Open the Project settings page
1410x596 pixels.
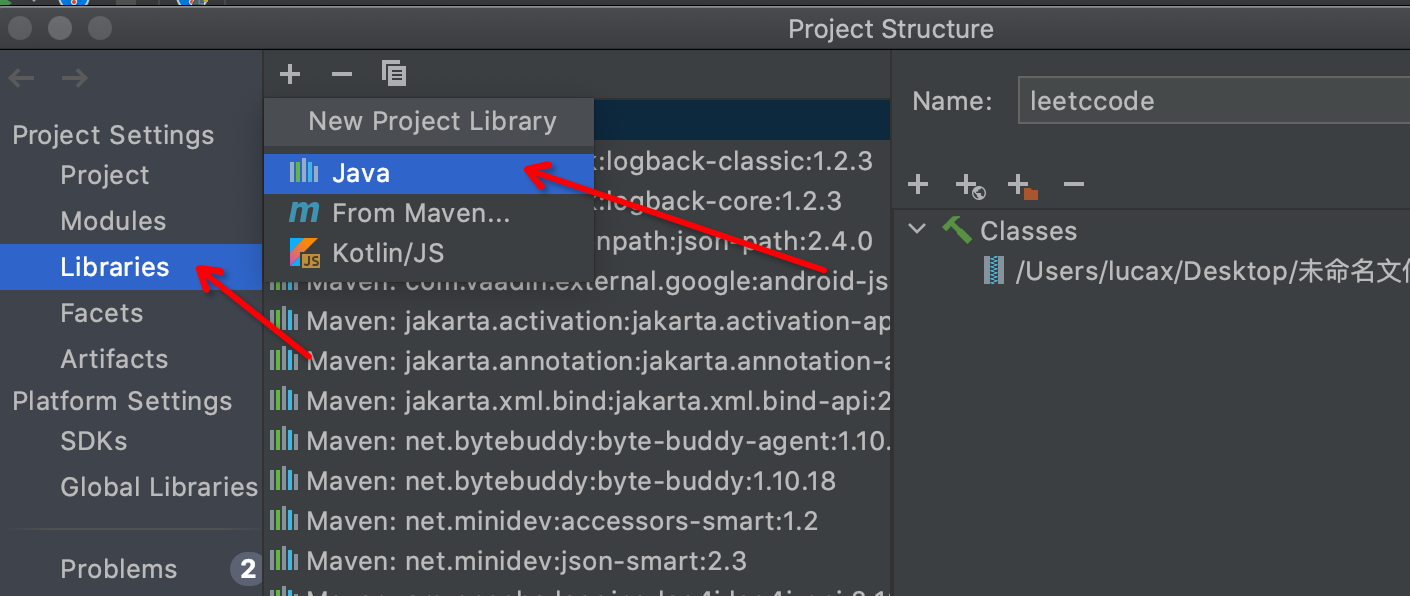[x=105, y=175]
